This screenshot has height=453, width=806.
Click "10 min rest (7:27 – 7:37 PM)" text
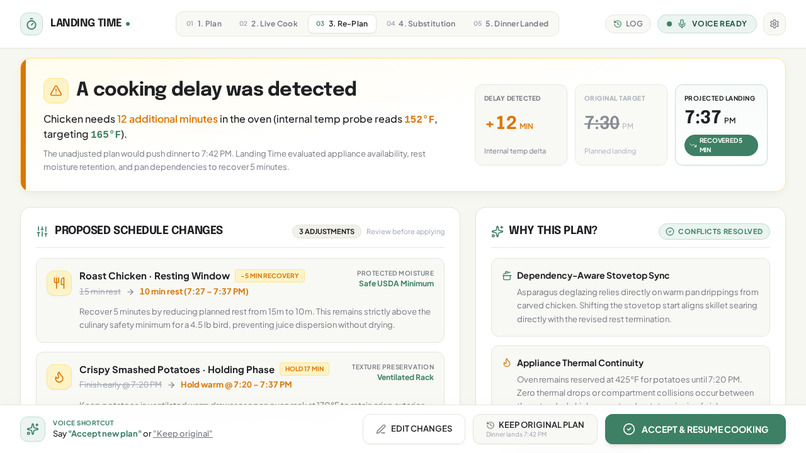pos(194,292)
